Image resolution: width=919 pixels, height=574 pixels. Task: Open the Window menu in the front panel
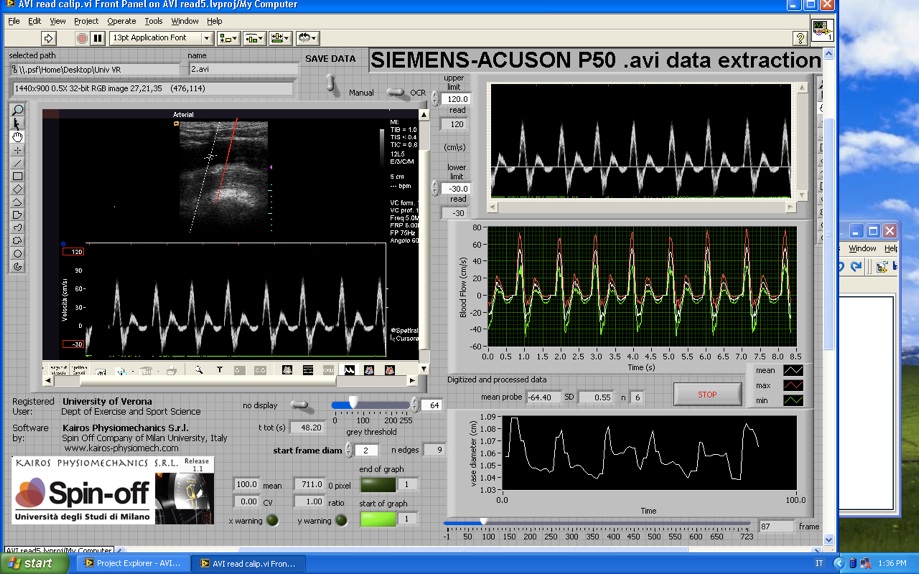click(x=185, y=21)
